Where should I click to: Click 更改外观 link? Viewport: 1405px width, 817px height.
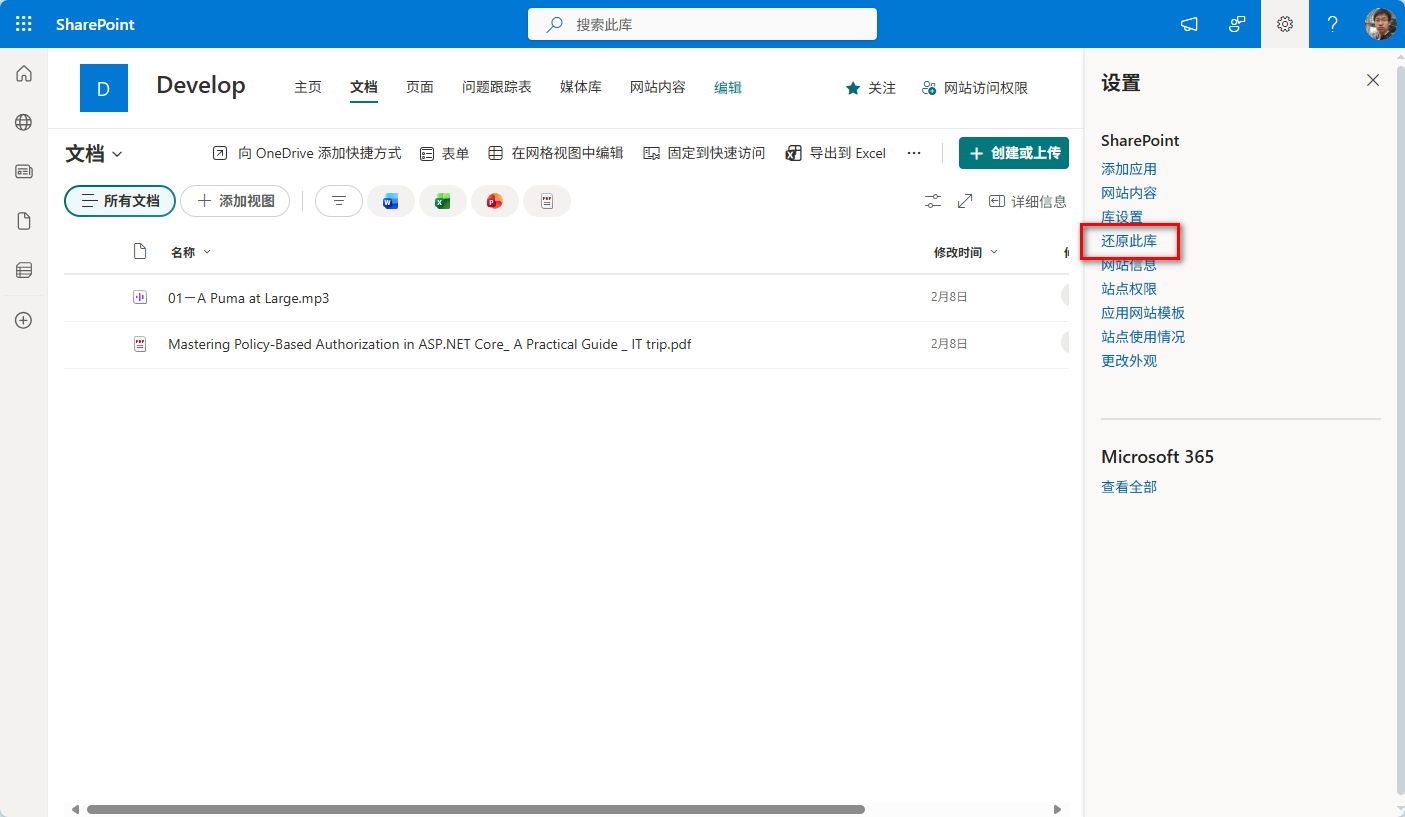(x=1129, y=361)
